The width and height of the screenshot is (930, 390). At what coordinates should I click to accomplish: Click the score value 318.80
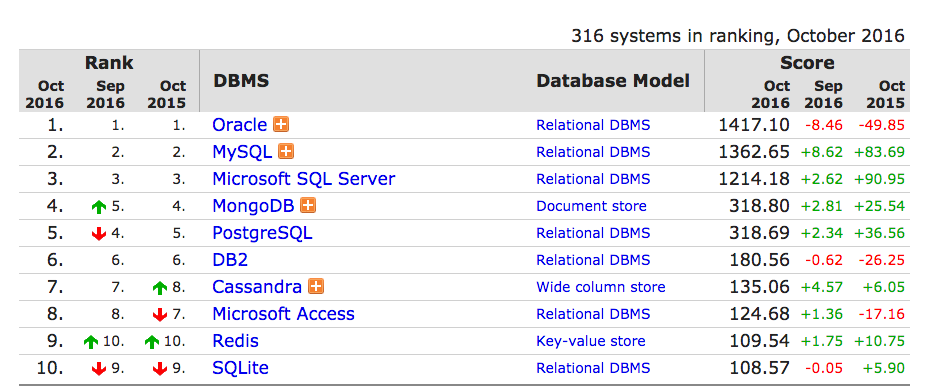click(x=759, y=206)
